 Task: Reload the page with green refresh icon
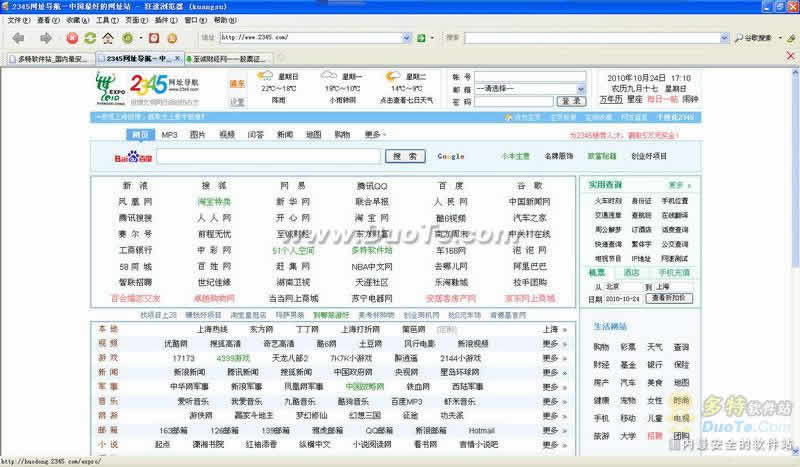click(90, 38)
